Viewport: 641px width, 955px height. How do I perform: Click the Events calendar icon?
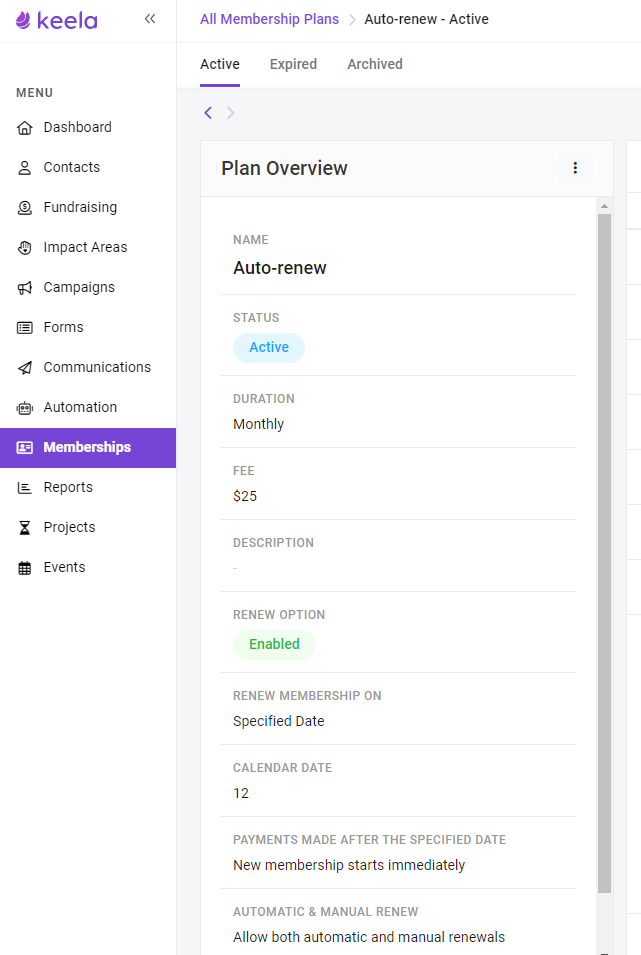[24, 568]
